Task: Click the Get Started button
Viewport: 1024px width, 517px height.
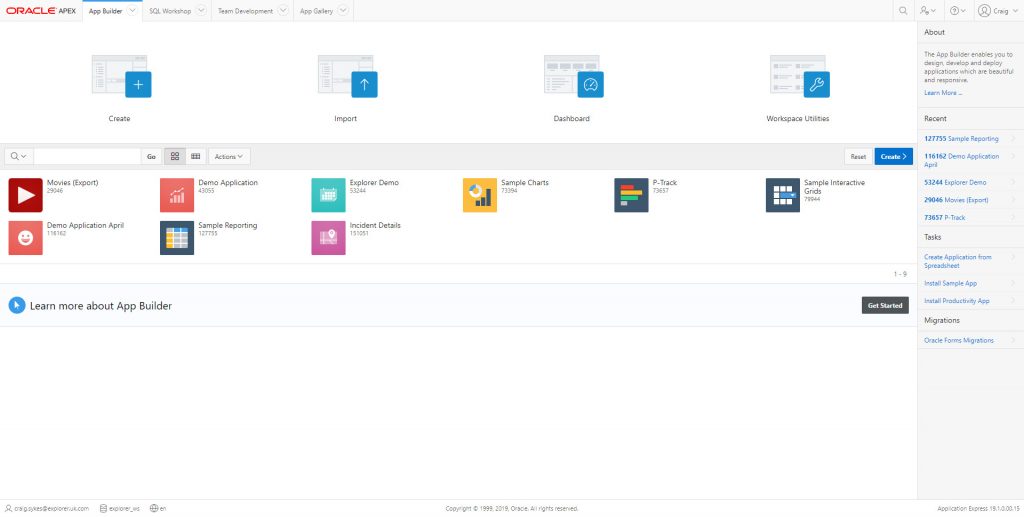Action: click(x=885, y=306)
